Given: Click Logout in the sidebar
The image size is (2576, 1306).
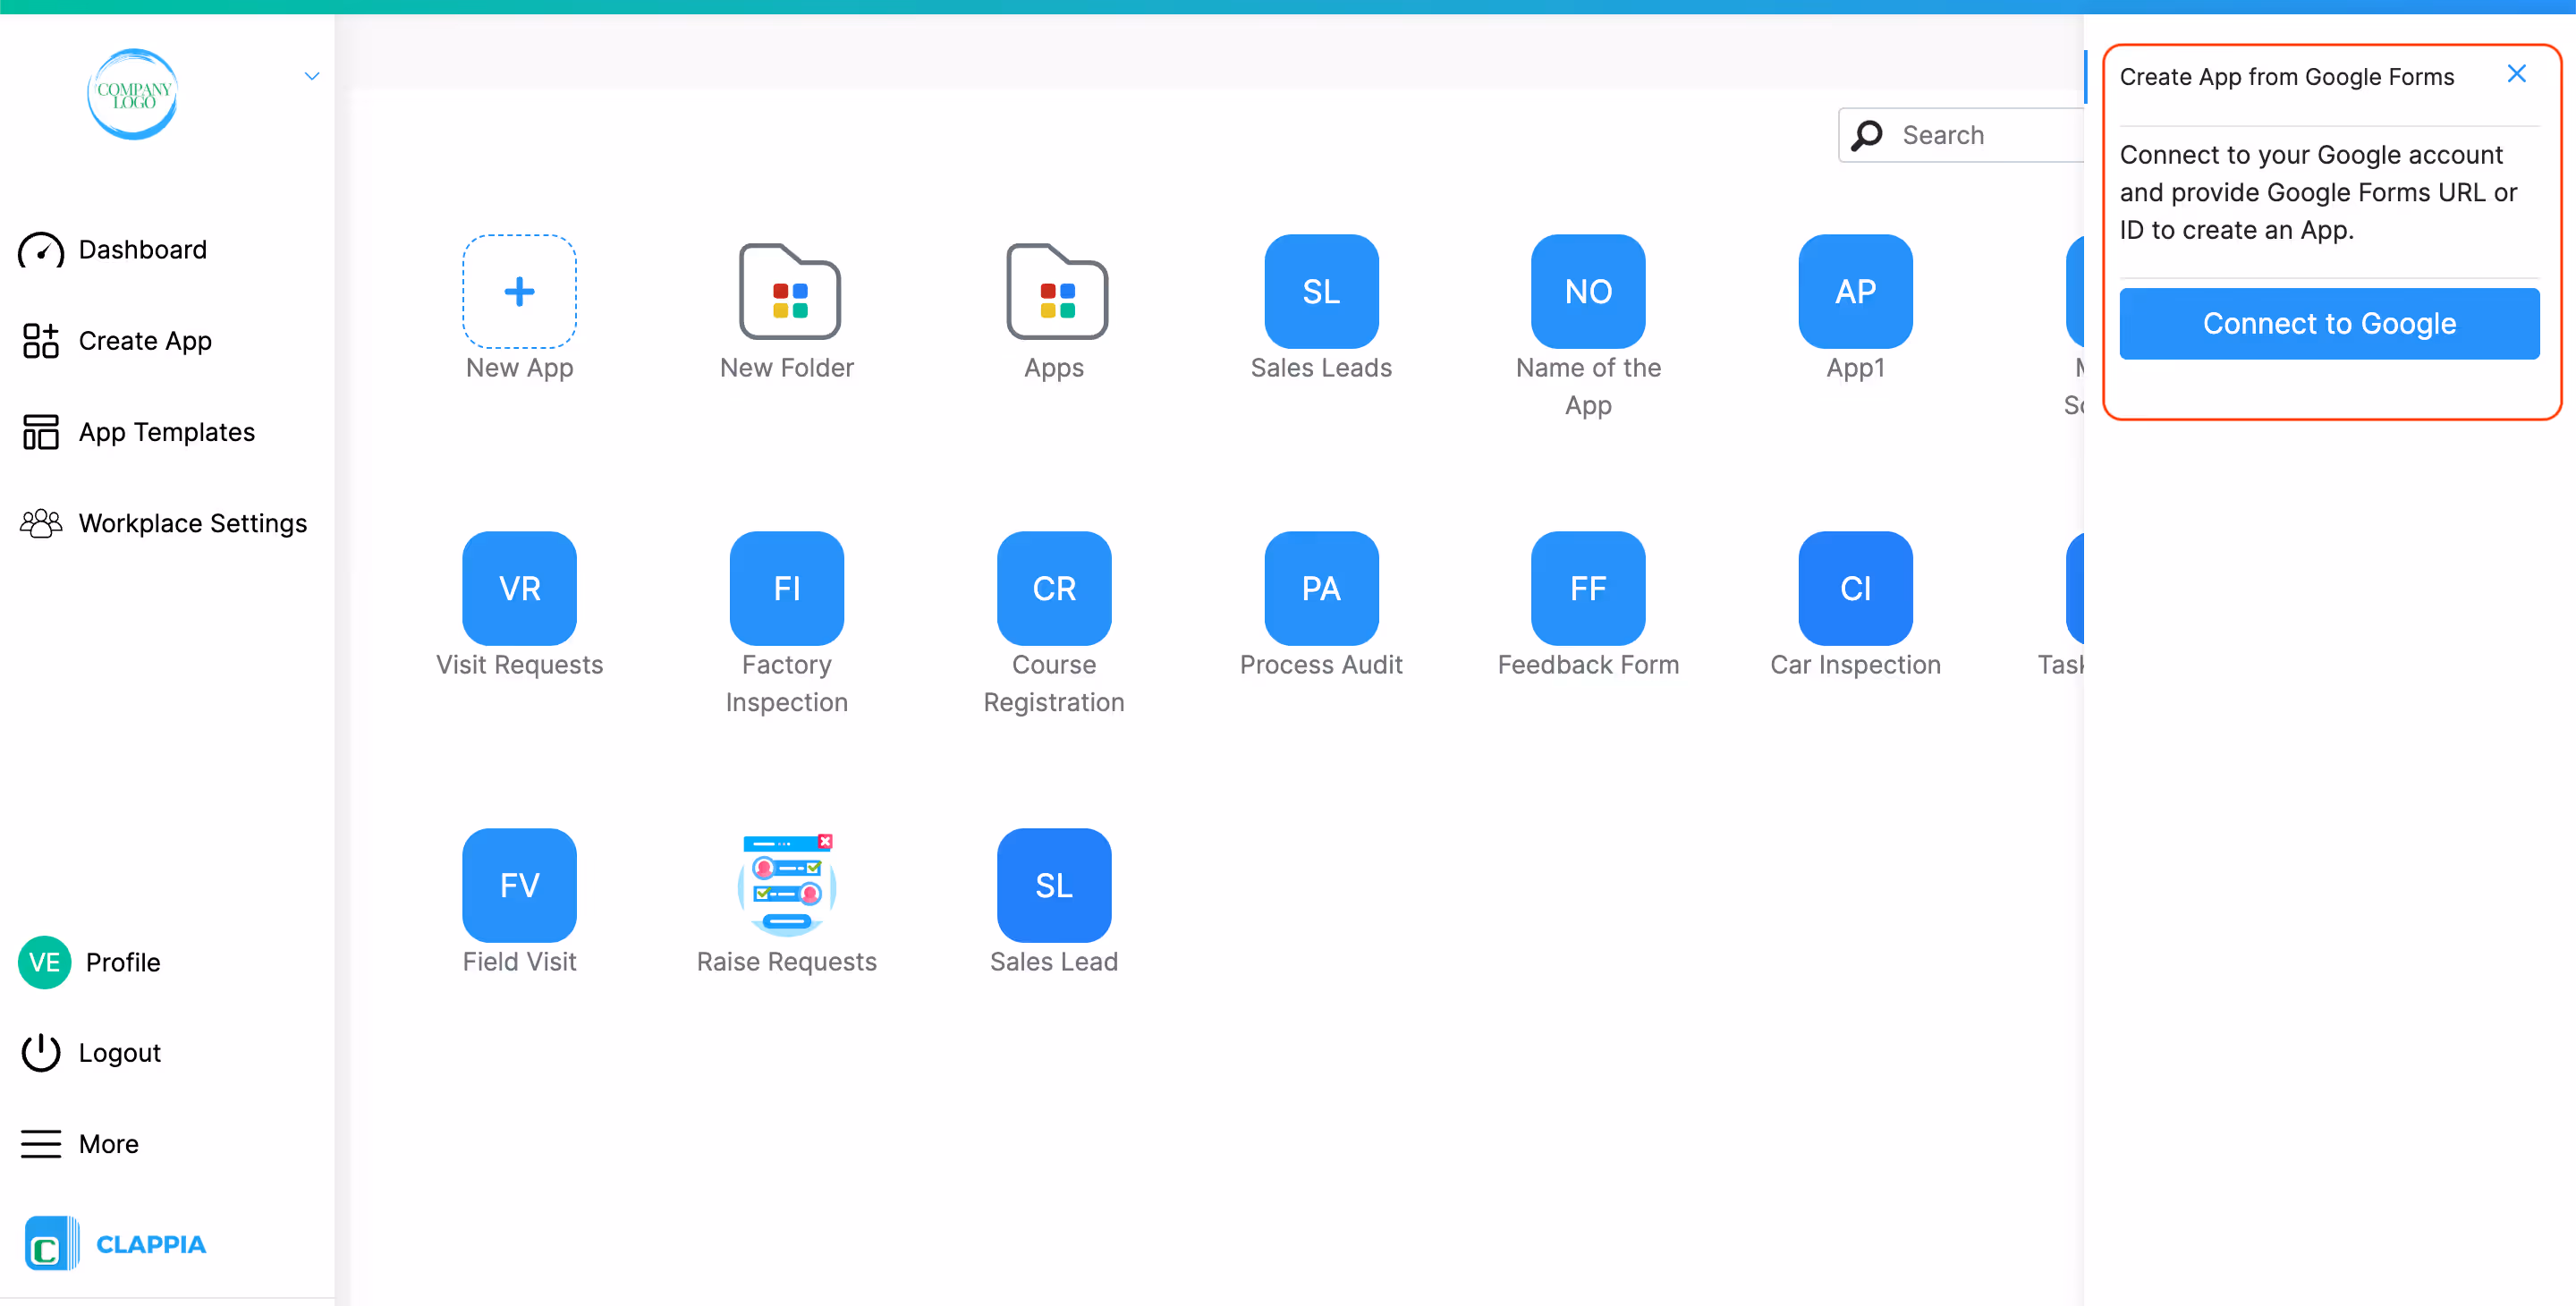Looking at the screenshot, I should pyautogui.click(x=119, y=1052).
